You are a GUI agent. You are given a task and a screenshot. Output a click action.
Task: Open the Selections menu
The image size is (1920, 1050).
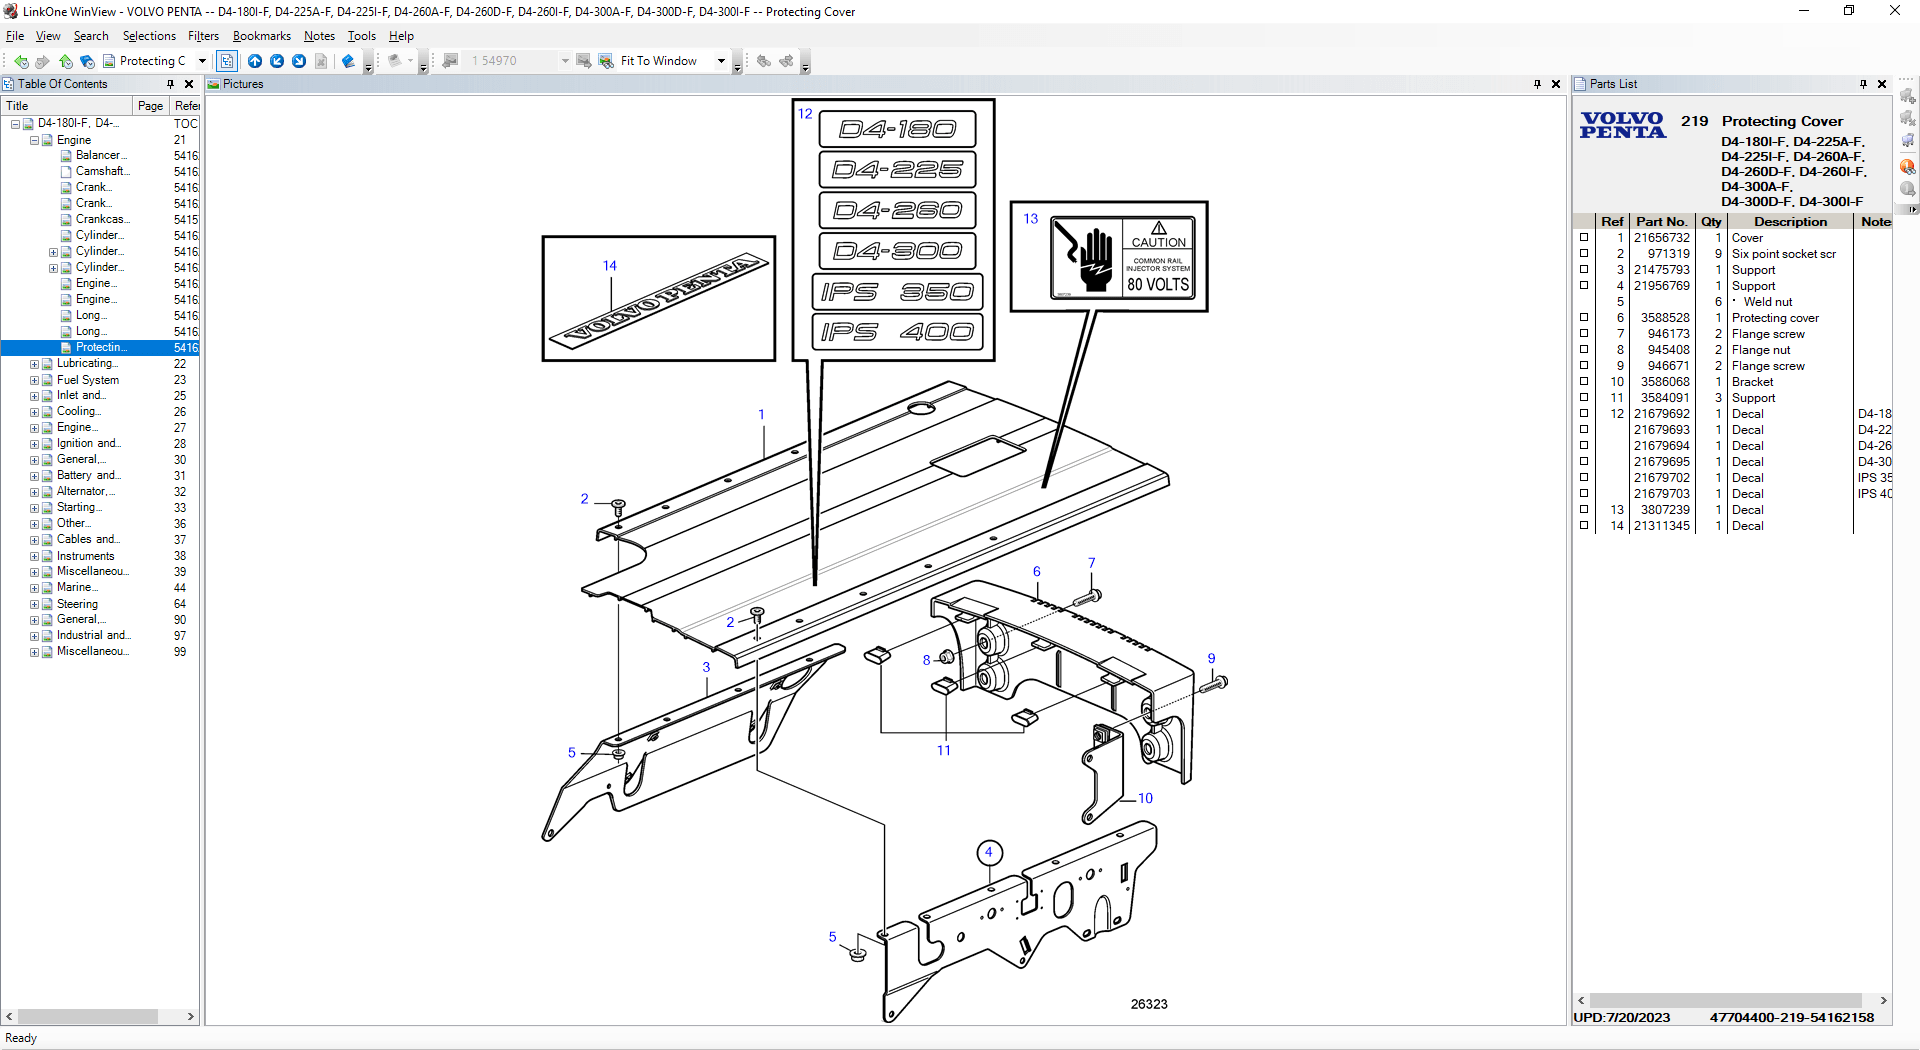tap(149, 36)
